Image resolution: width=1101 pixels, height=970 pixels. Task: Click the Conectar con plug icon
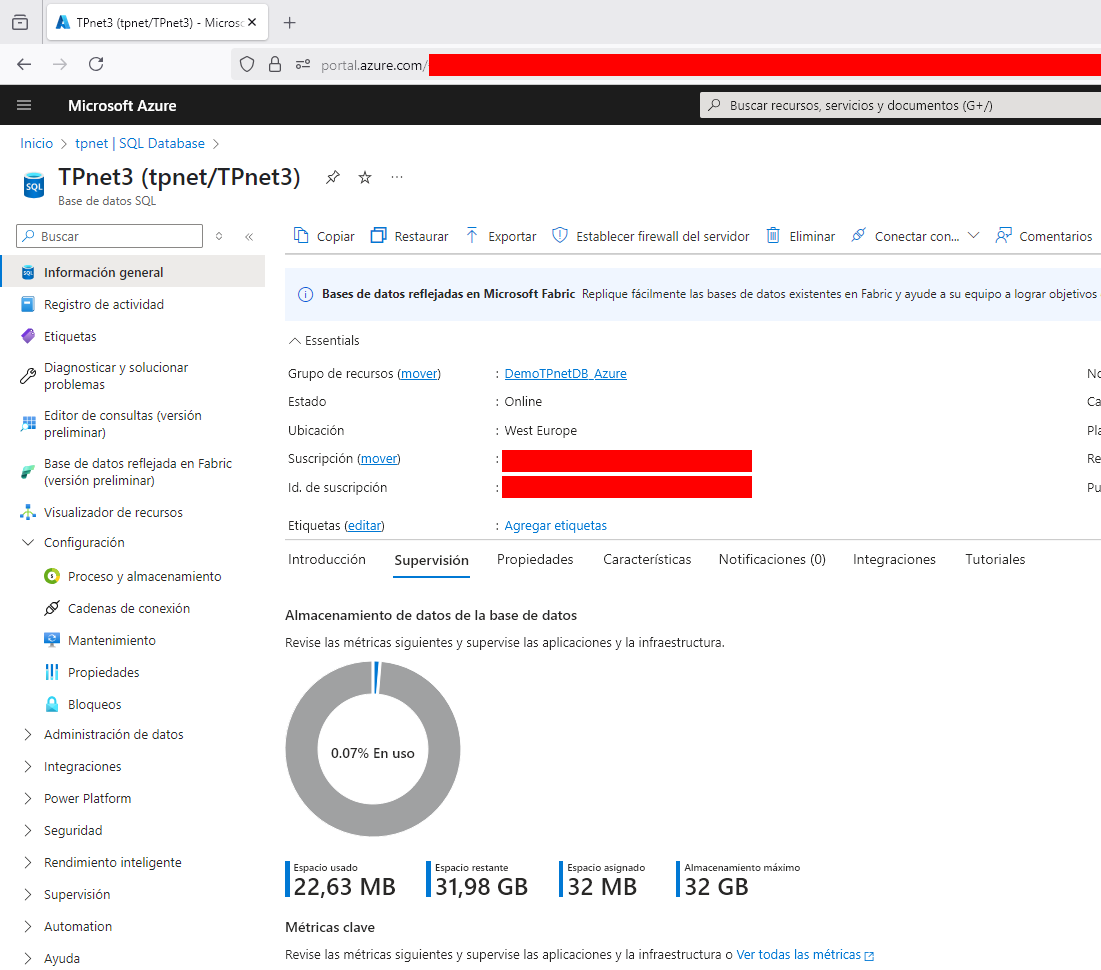pyautogui.click(x=858, y=235)
